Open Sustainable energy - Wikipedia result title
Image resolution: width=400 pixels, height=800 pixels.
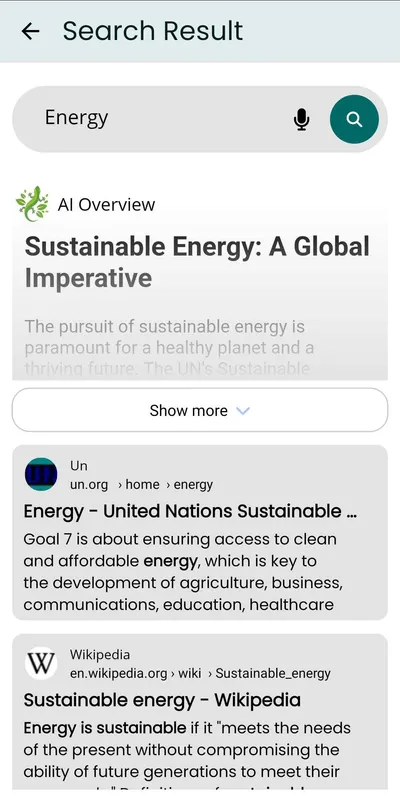pyautogui.click(x=162, y=700)
